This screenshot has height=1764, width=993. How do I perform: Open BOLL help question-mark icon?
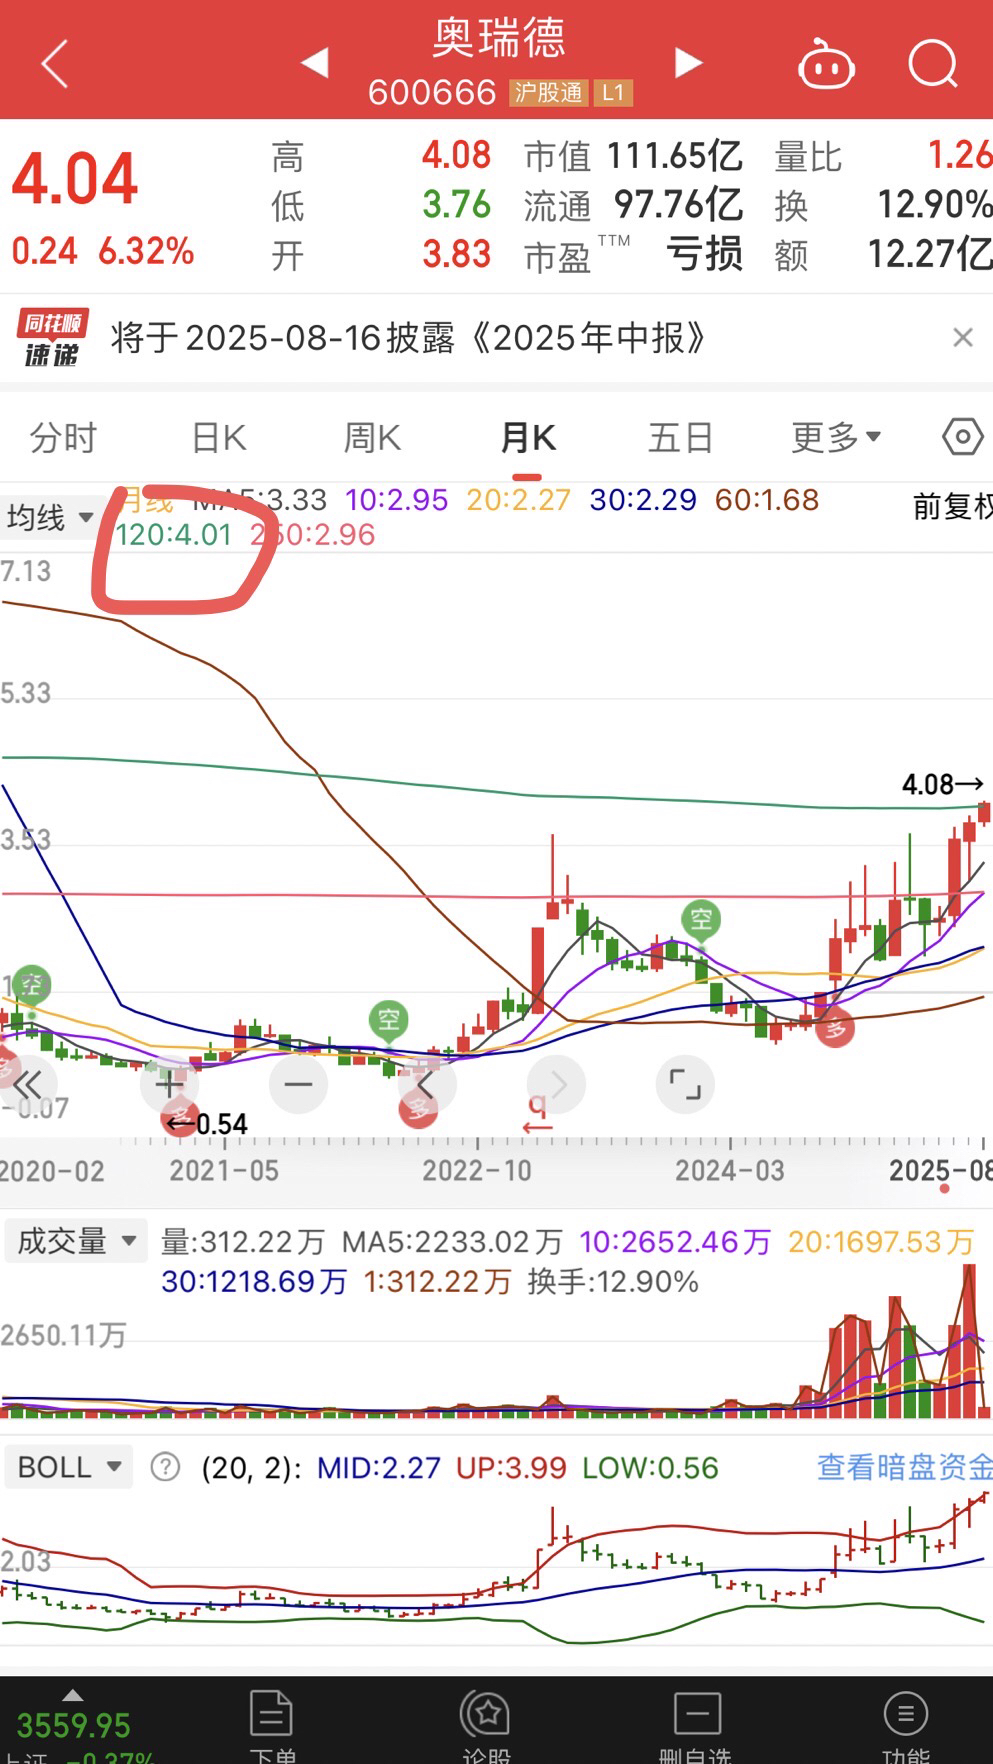pyautogui.click(x=165, y=1467)
